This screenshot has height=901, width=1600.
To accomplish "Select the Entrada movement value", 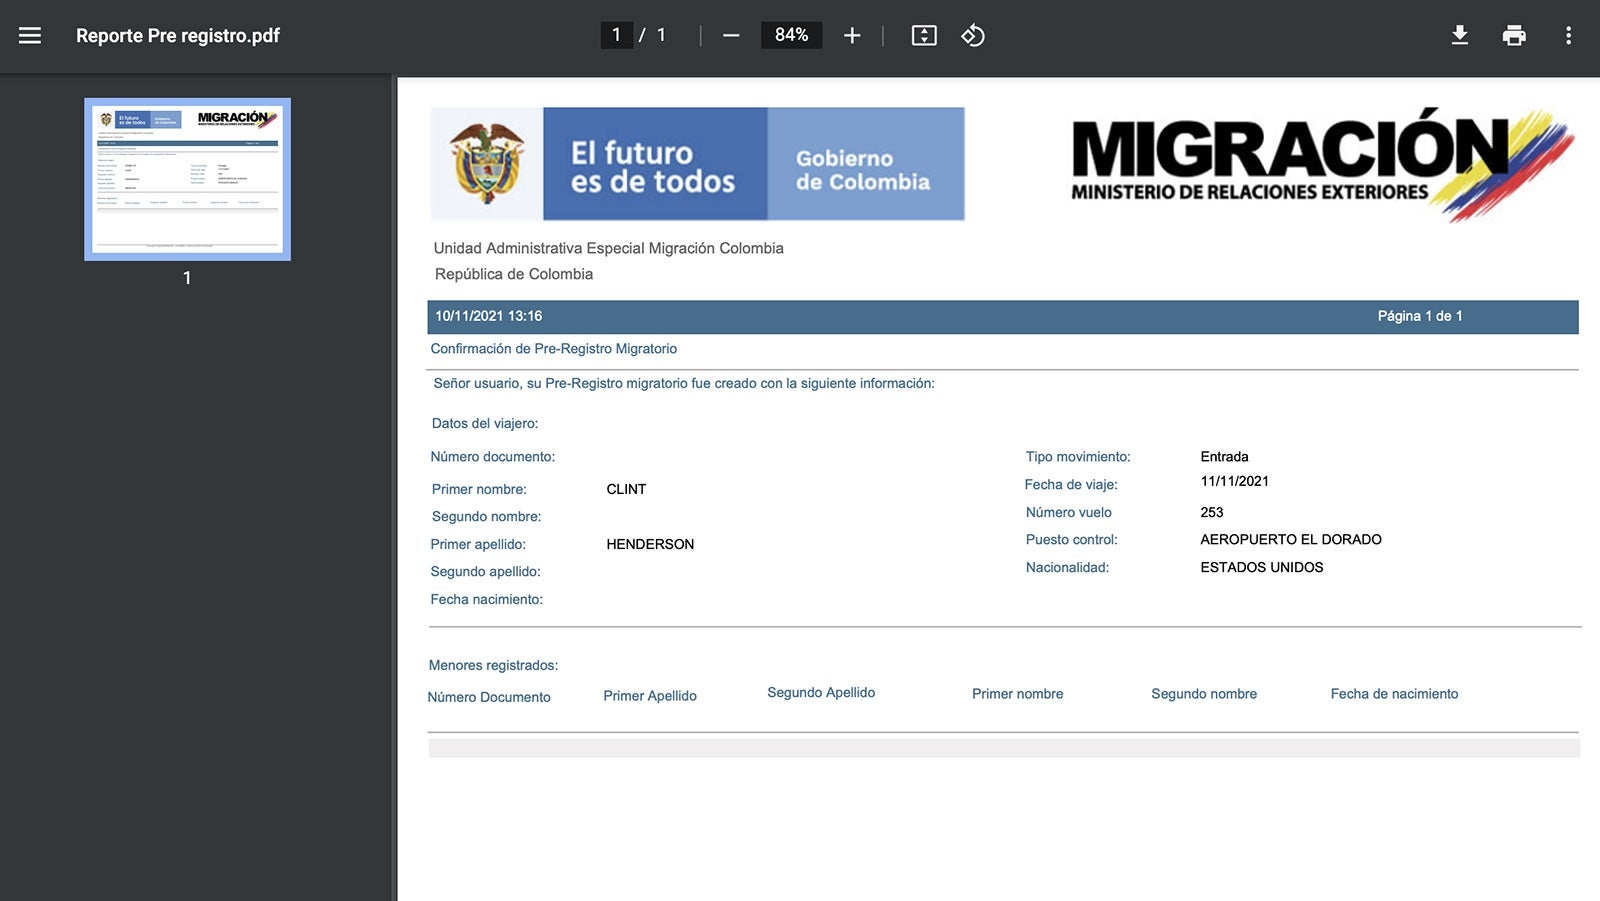I will click(x=1225, y=457).
